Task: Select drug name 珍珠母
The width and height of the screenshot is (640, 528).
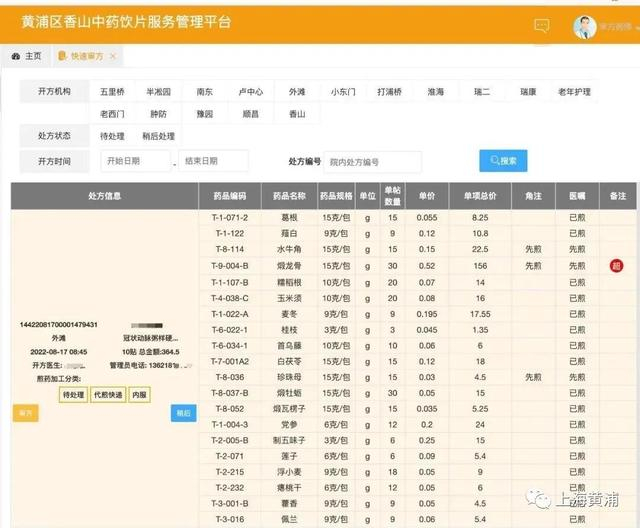Action: click(289, 377)
